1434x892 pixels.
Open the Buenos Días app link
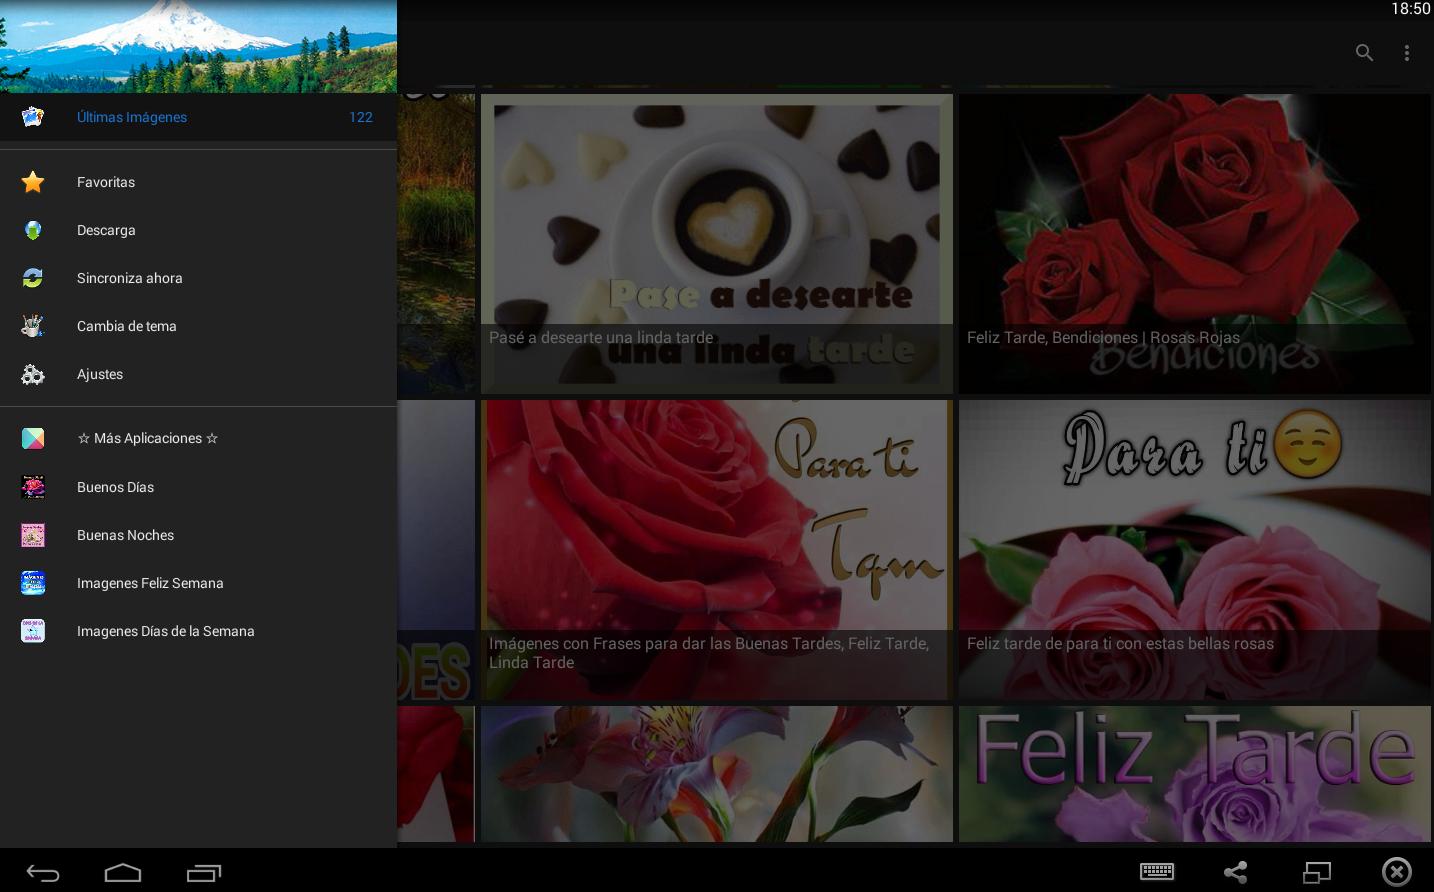(x=198, y=487)
